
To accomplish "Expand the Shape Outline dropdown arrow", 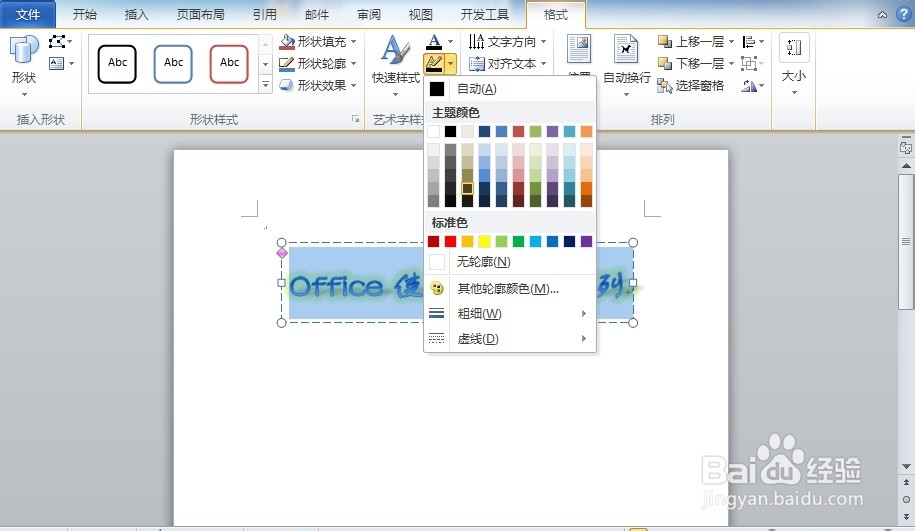I will point(354,63).
